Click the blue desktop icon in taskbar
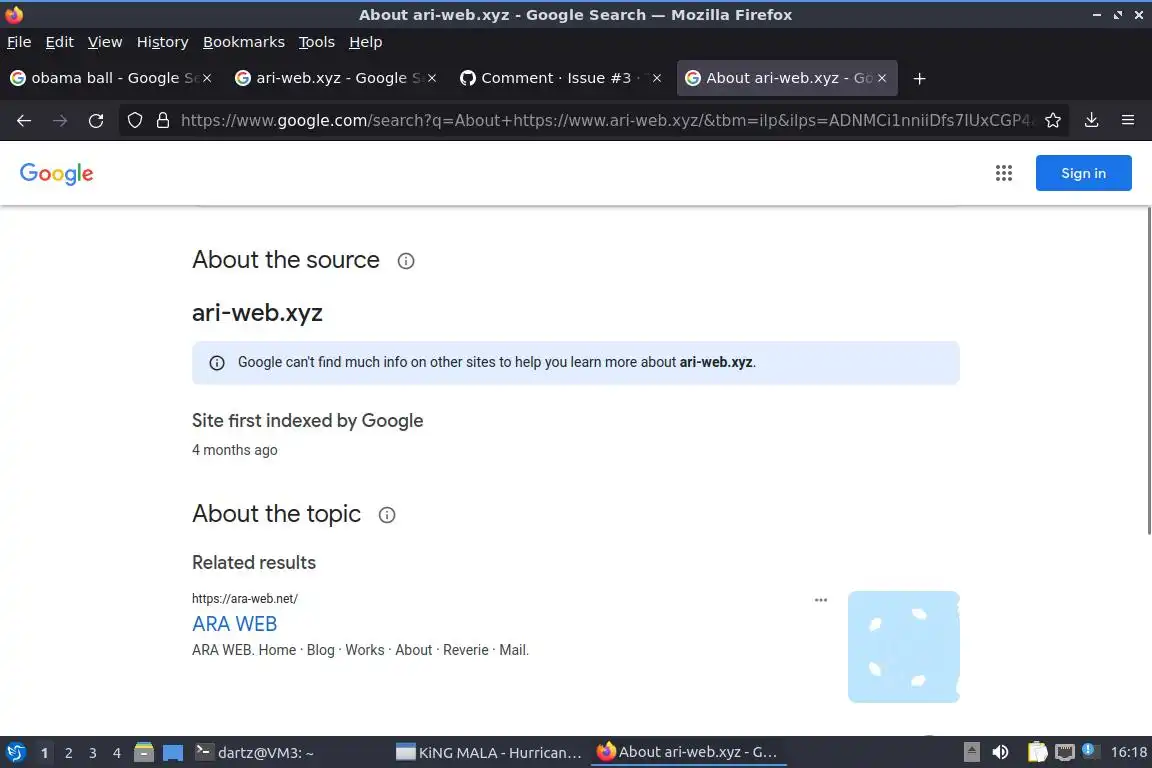1152x768 pixels. tap(173, 753)
